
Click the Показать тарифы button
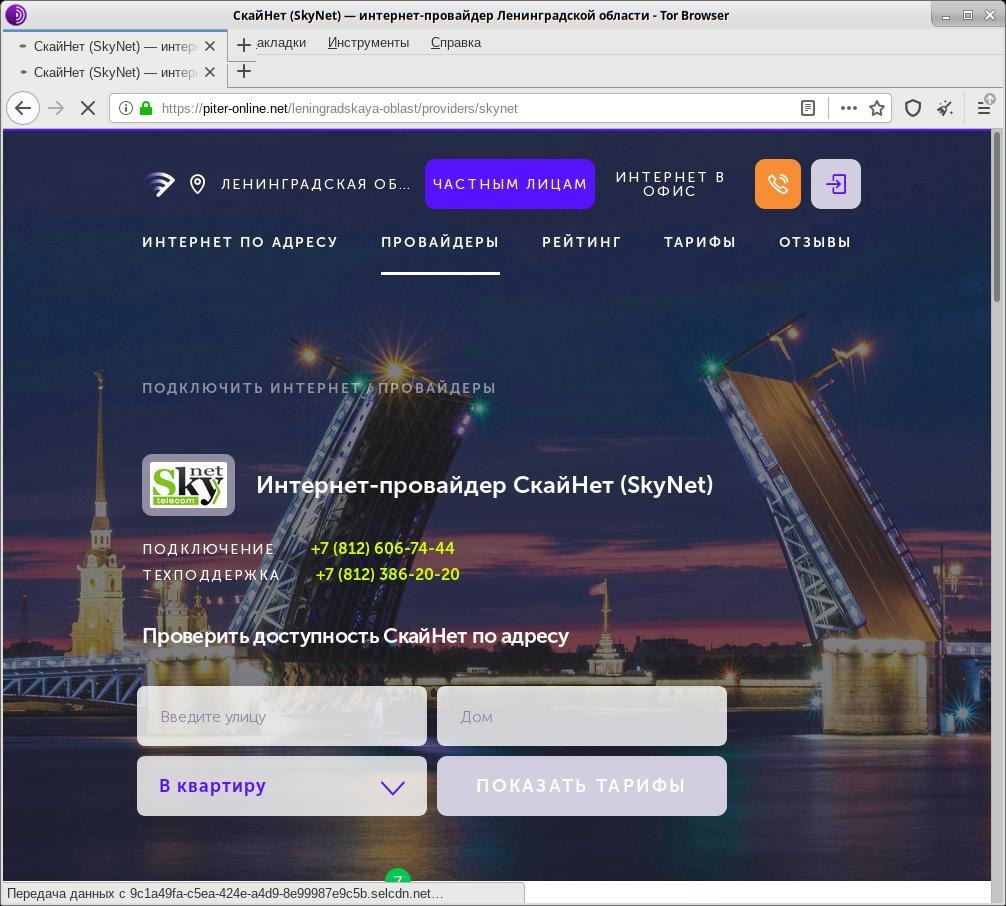click(581, 786)
